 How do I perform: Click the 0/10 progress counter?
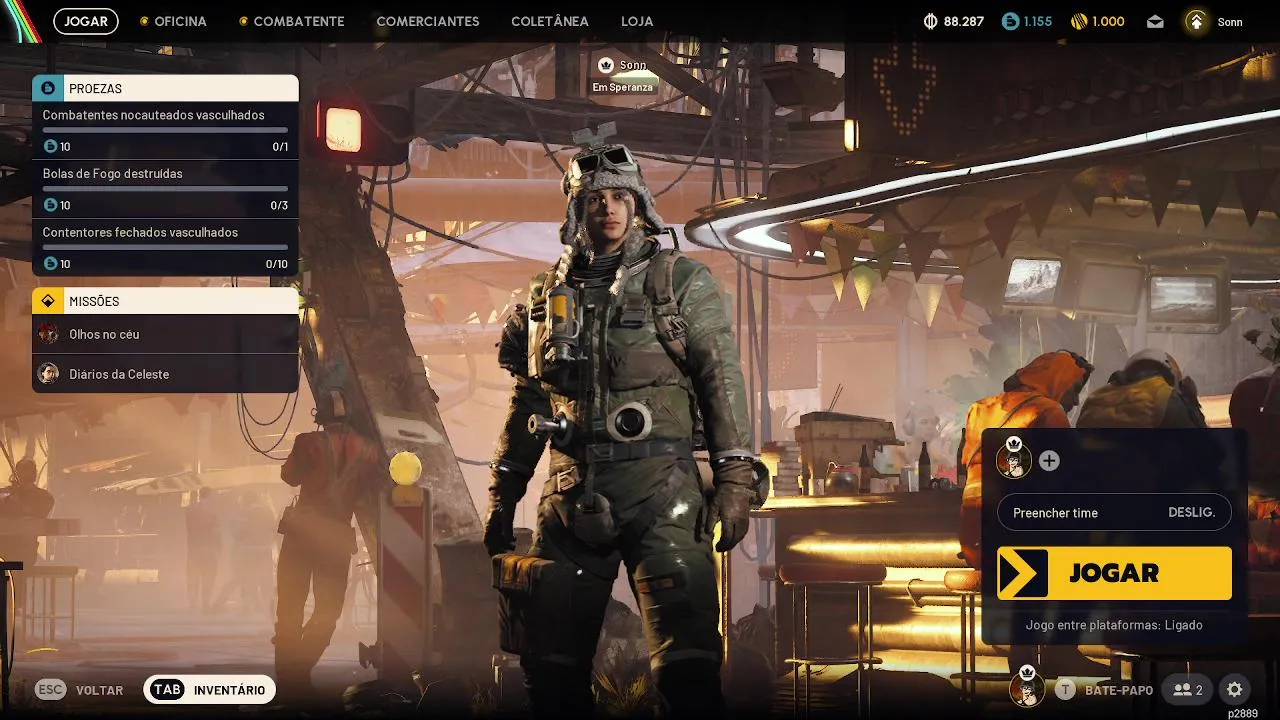(277, 264)
